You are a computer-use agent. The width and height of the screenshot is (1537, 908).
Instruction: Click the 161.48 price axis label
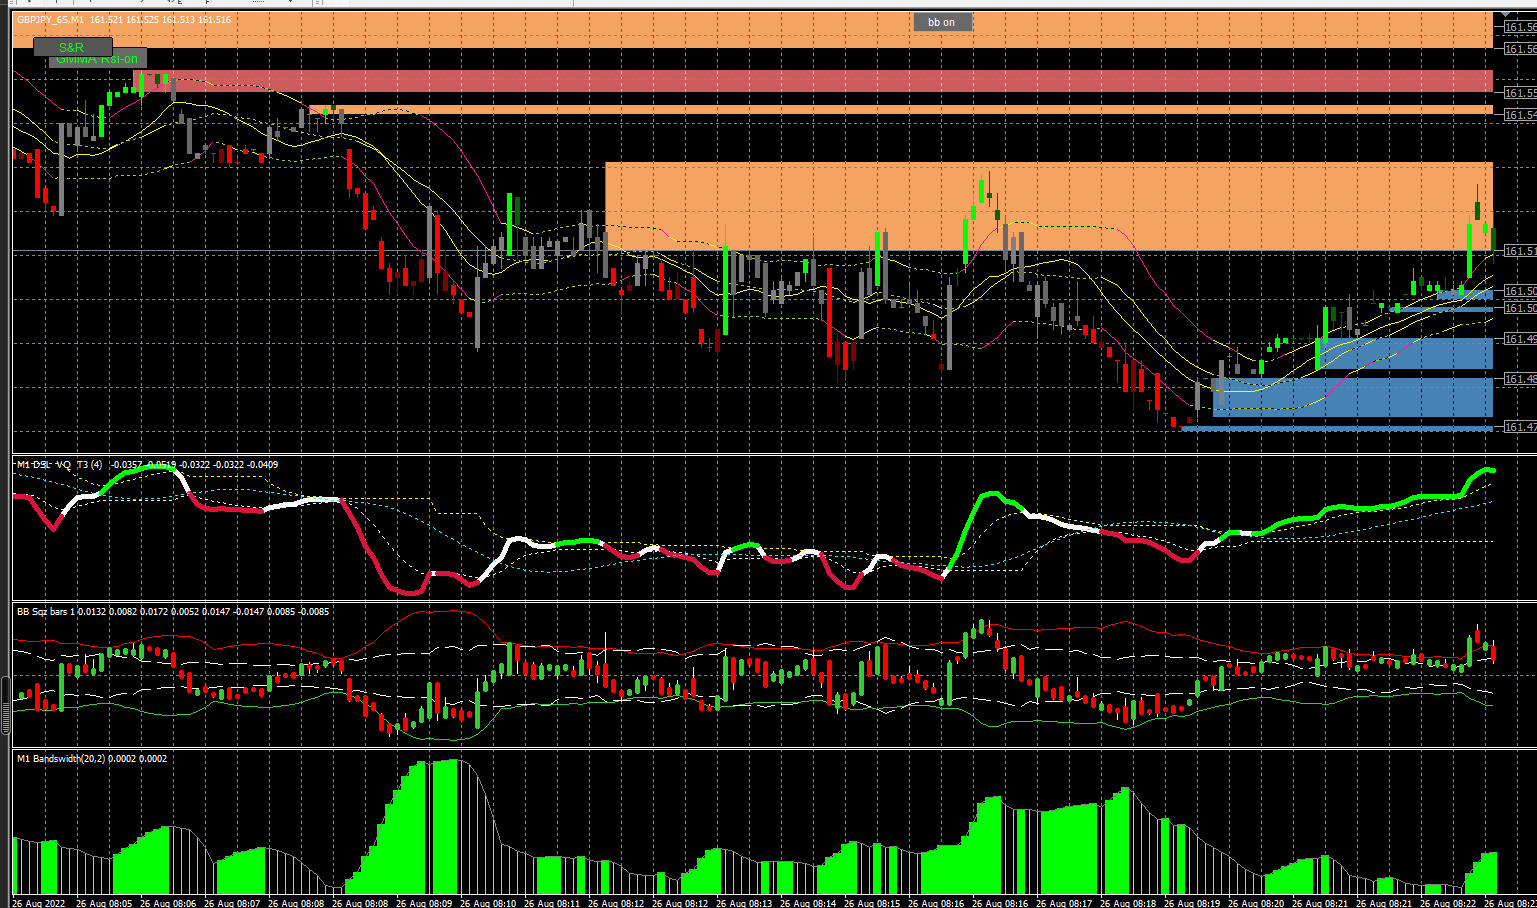[1520, 380]
